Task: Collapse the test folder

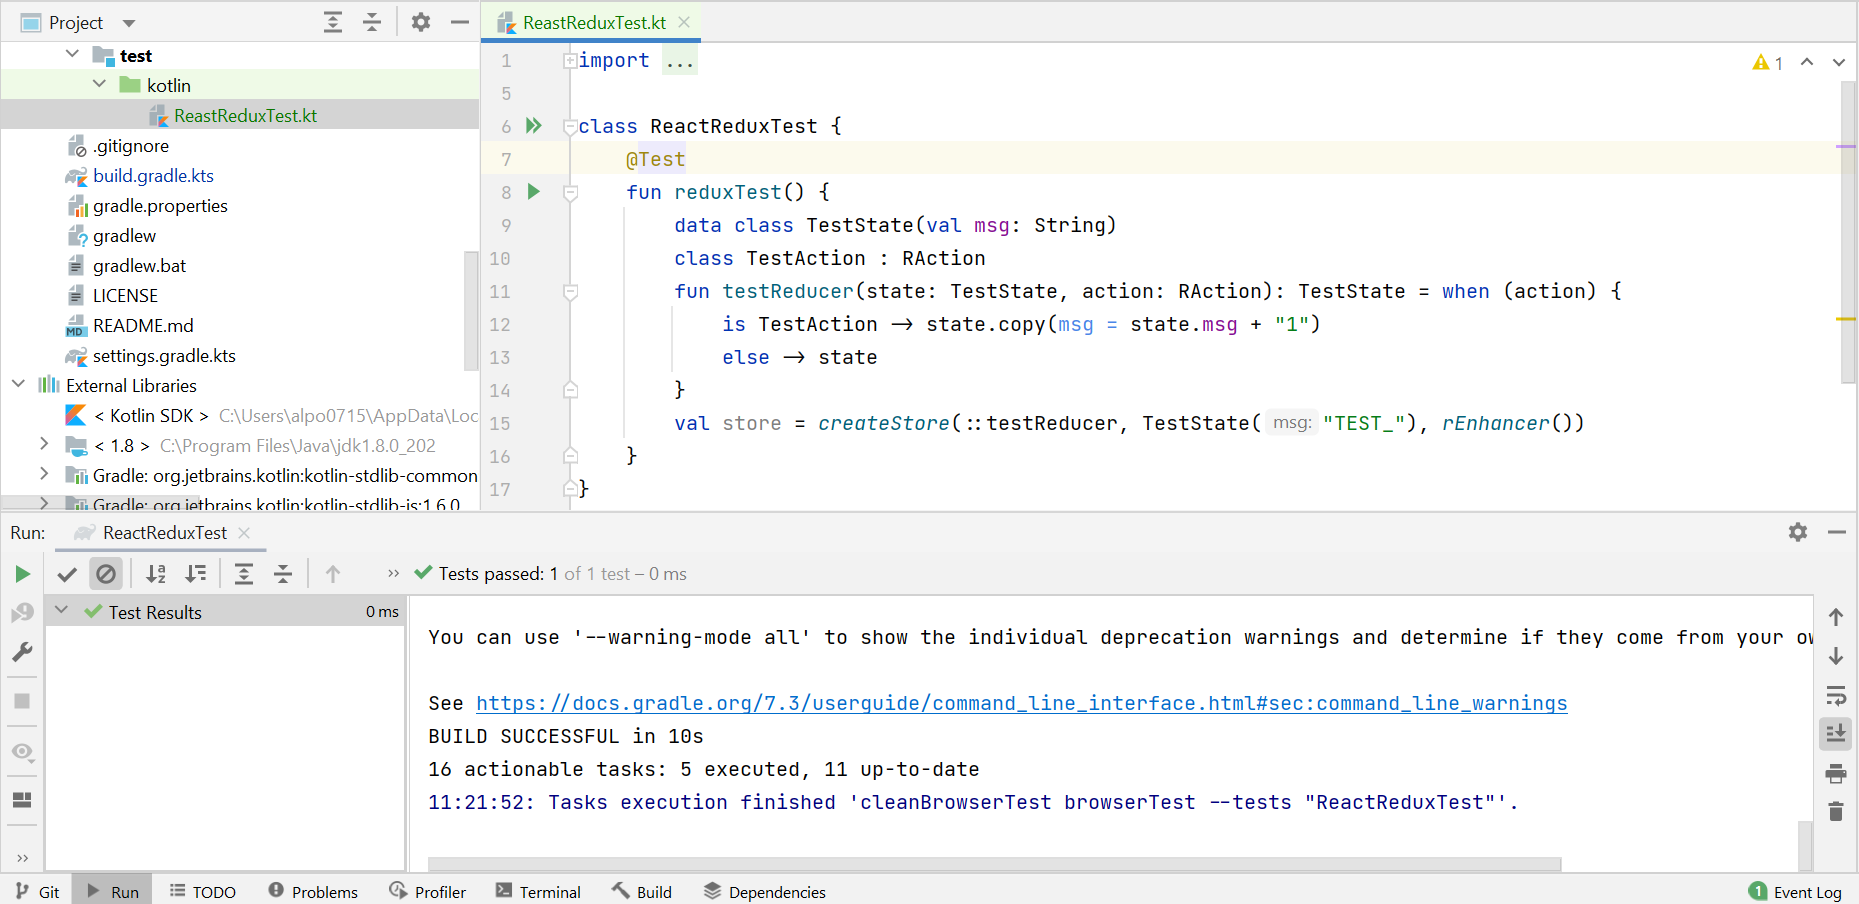Action: pyautogui.click(x=72, y=54)
